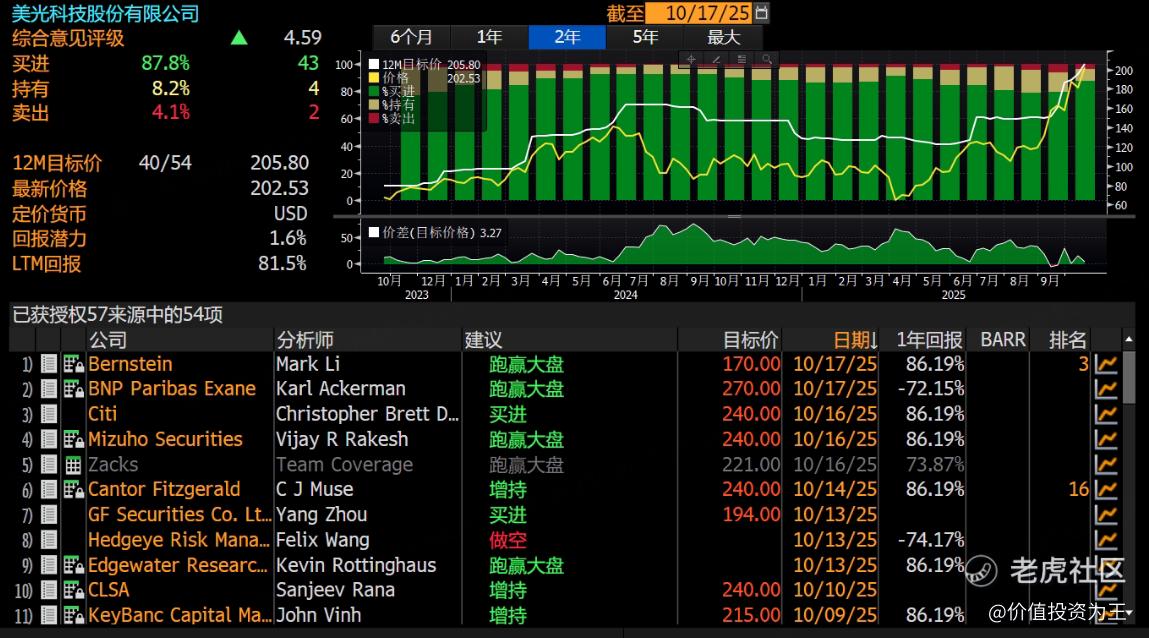The height and width of the screenshot is (638, 1149).
Task: Show Cantor Fitzgerald history chart icon
Action: coord(1106,489)
